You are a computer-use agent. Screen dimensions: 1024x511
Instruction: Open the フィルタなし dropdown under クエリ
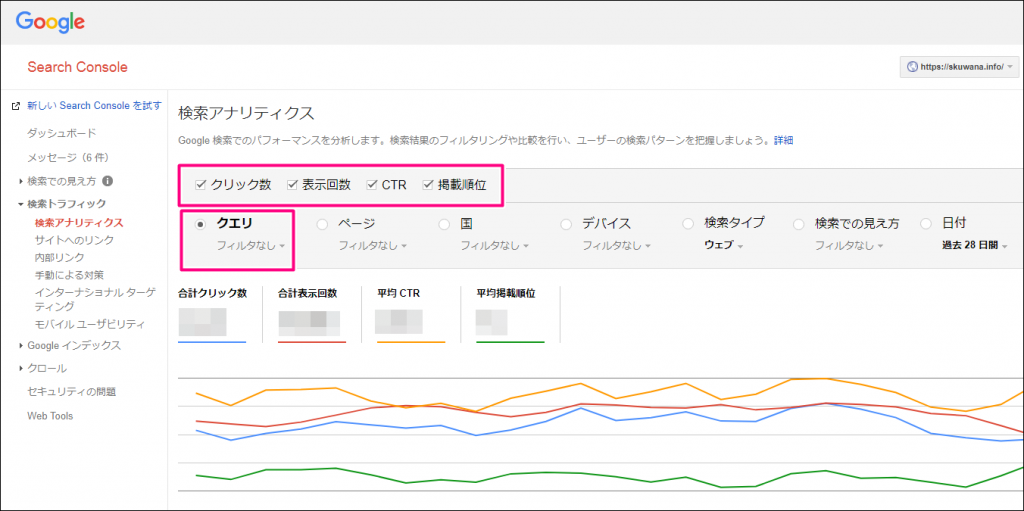click(251, 246)
